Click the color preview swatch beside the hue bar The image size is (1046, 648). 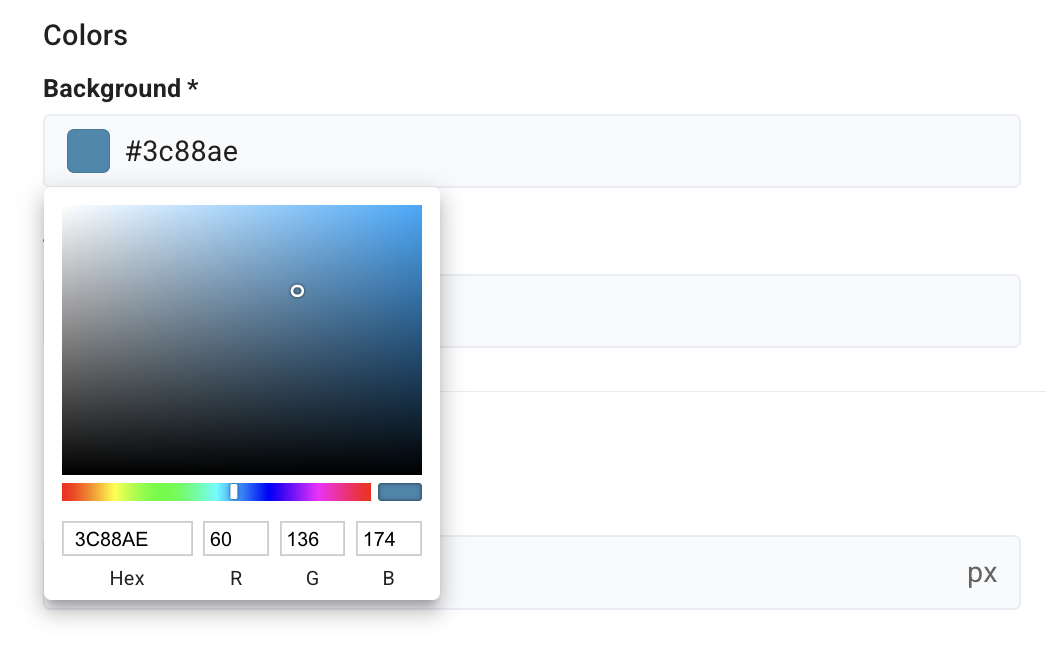point(399,492)
